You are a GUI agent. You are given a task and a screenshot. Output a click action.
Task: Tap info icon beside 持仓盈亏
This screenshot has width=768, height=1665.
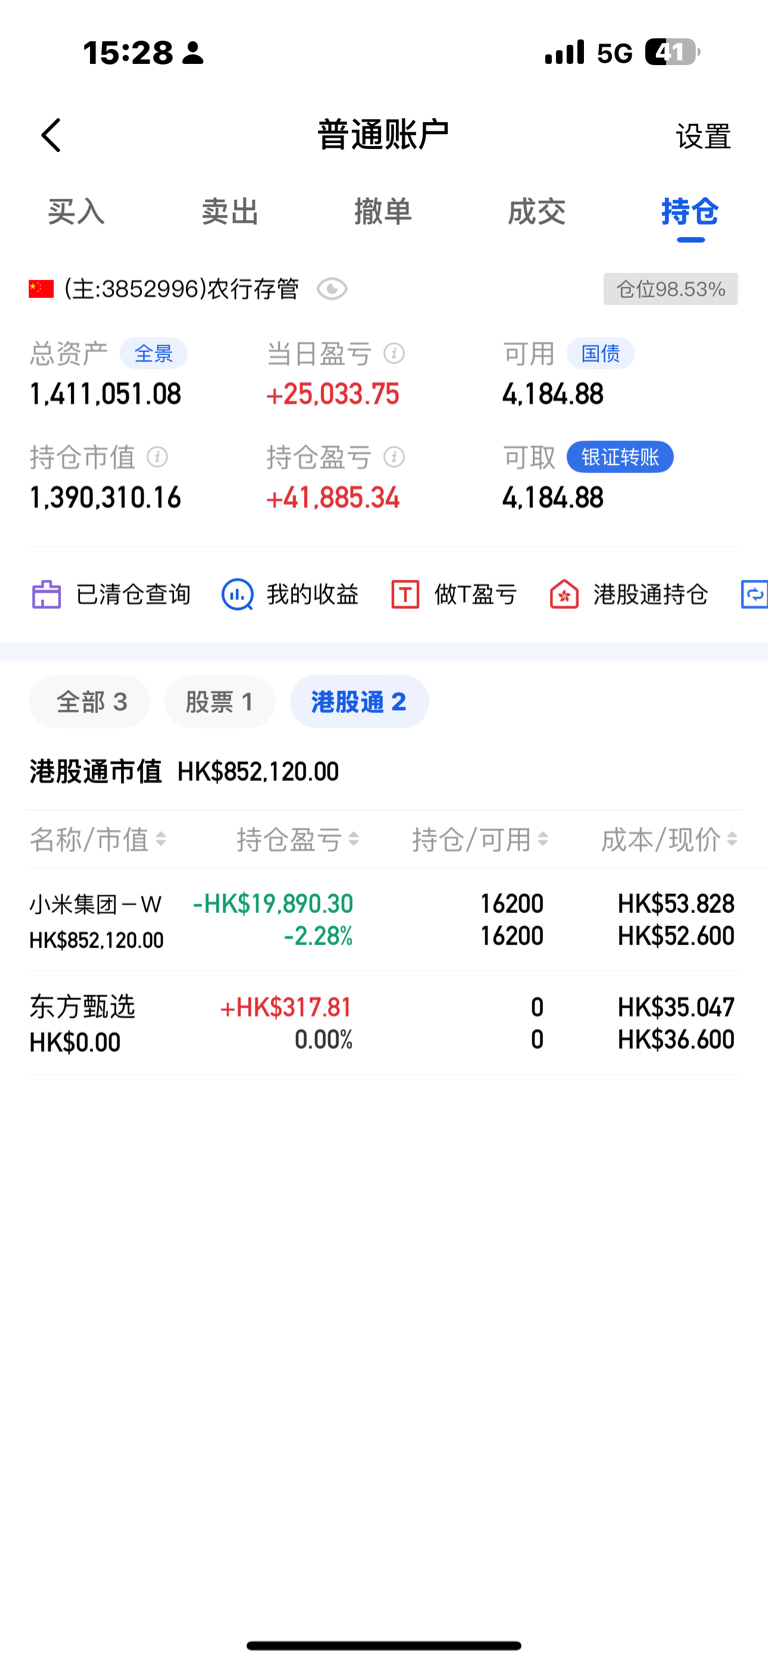395,457
